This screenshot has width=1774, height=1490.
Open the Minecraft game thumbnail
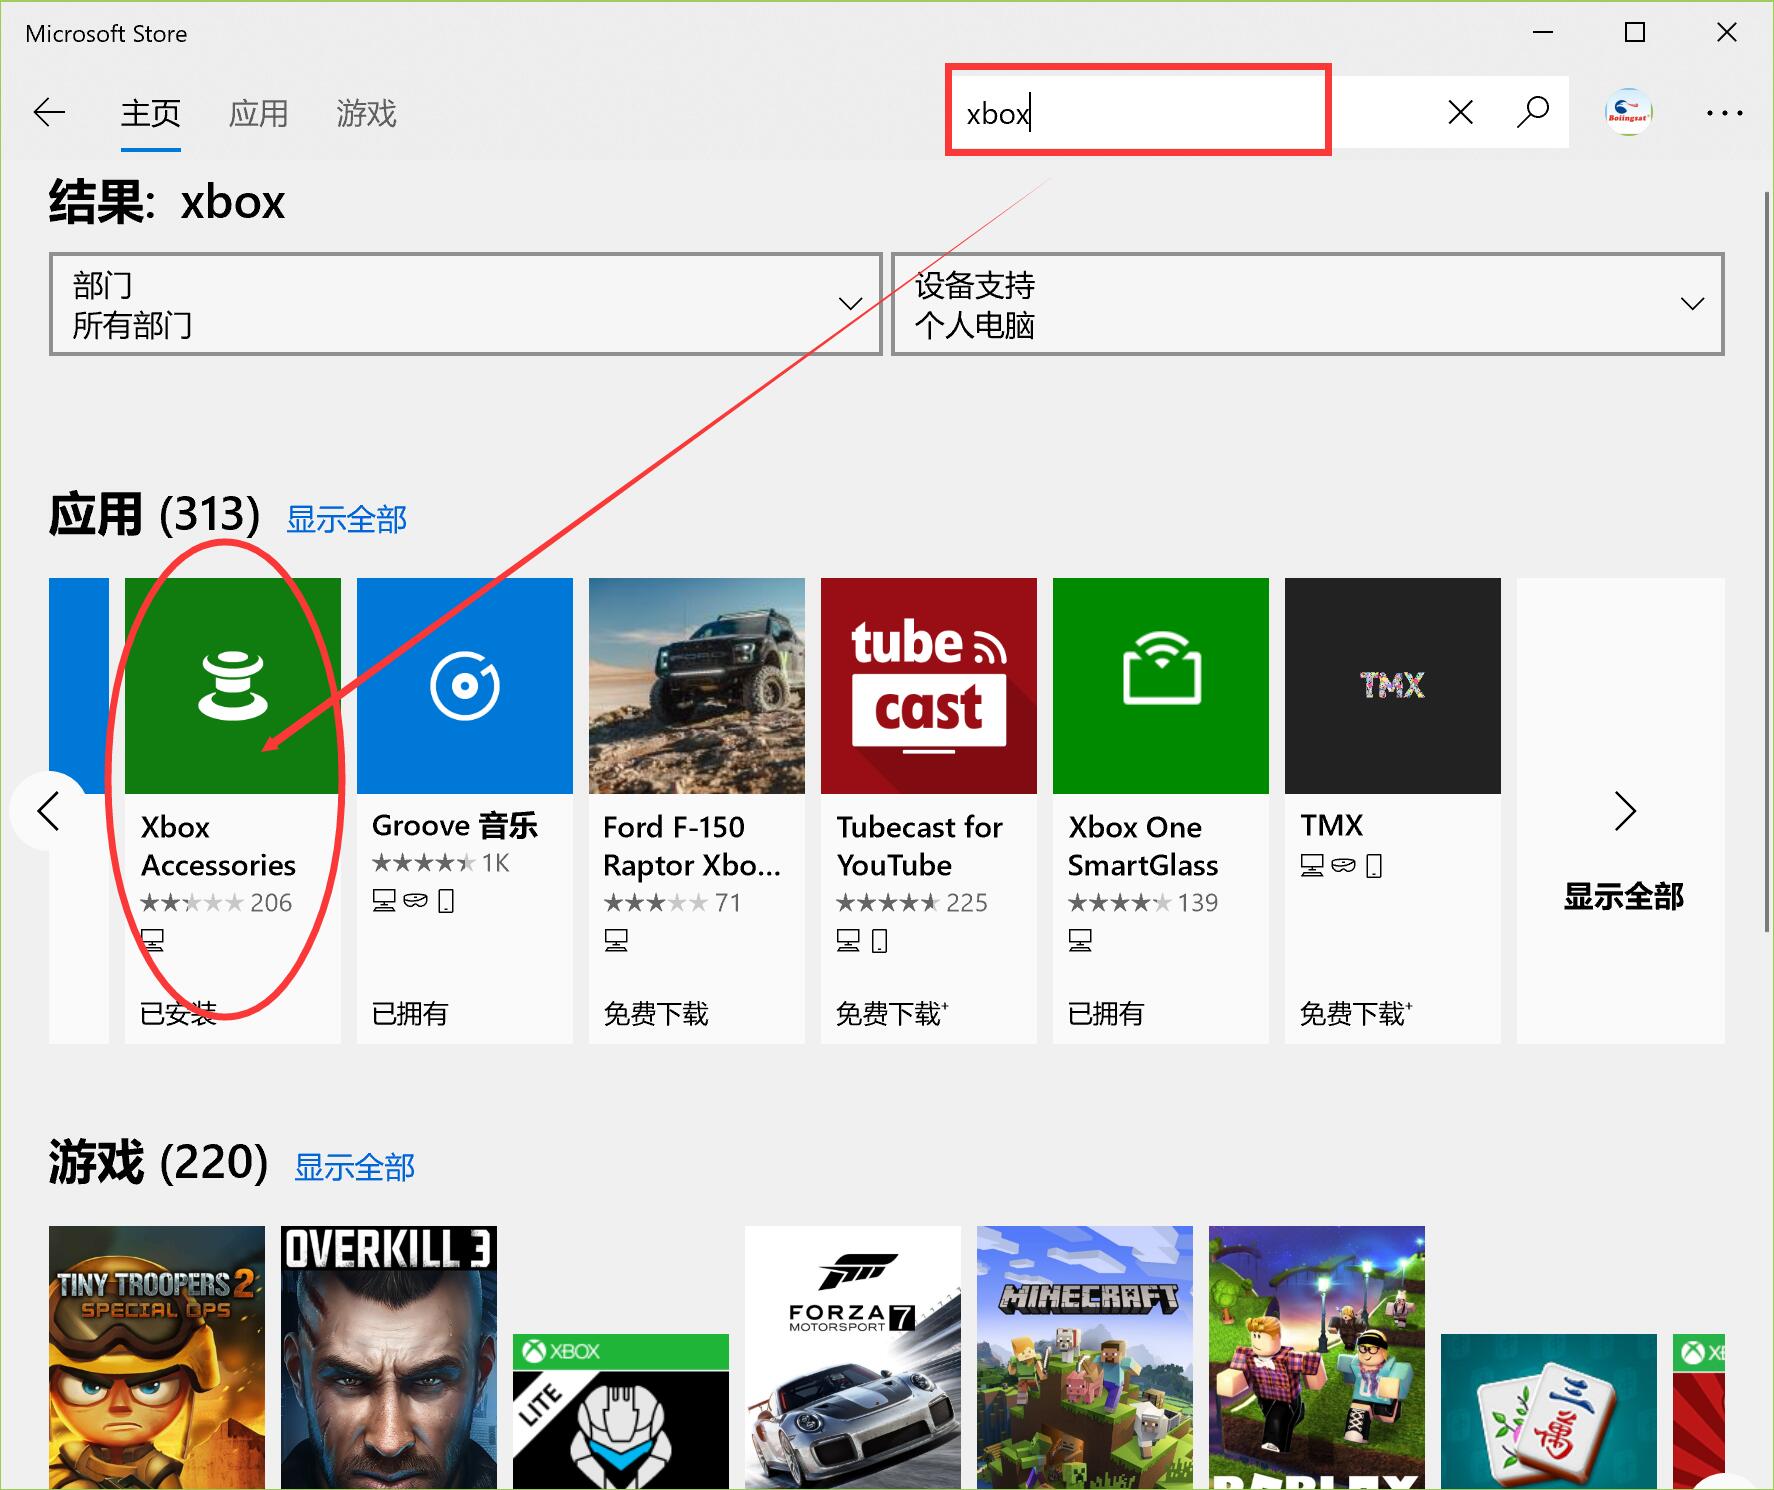tap(1085, 1357)
